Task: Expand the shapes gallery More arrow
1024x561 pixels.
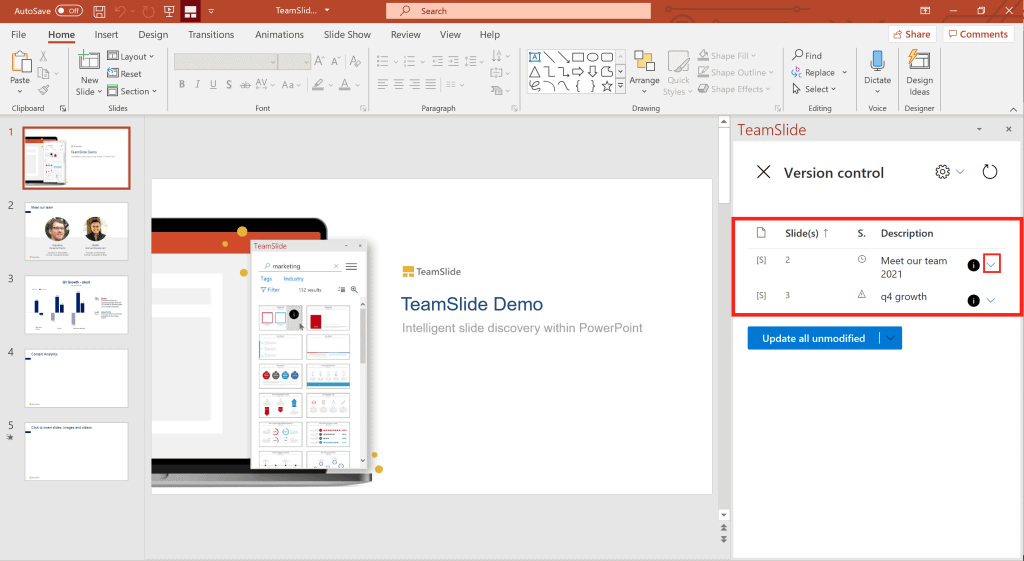Action: [x=620, y=86]
